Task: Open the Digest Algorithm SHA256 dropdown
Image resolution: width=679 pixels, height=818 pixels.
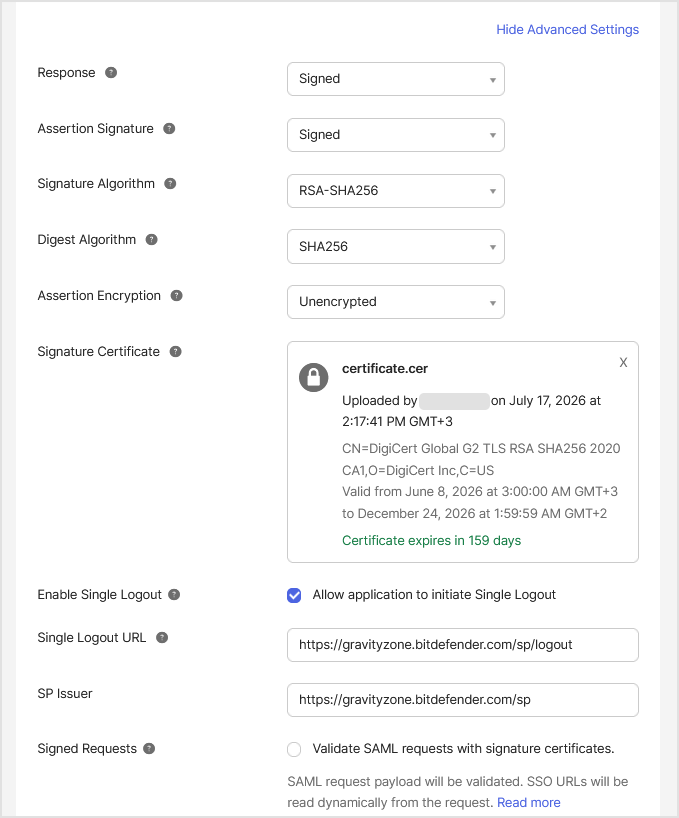Action: coord(396,247)
